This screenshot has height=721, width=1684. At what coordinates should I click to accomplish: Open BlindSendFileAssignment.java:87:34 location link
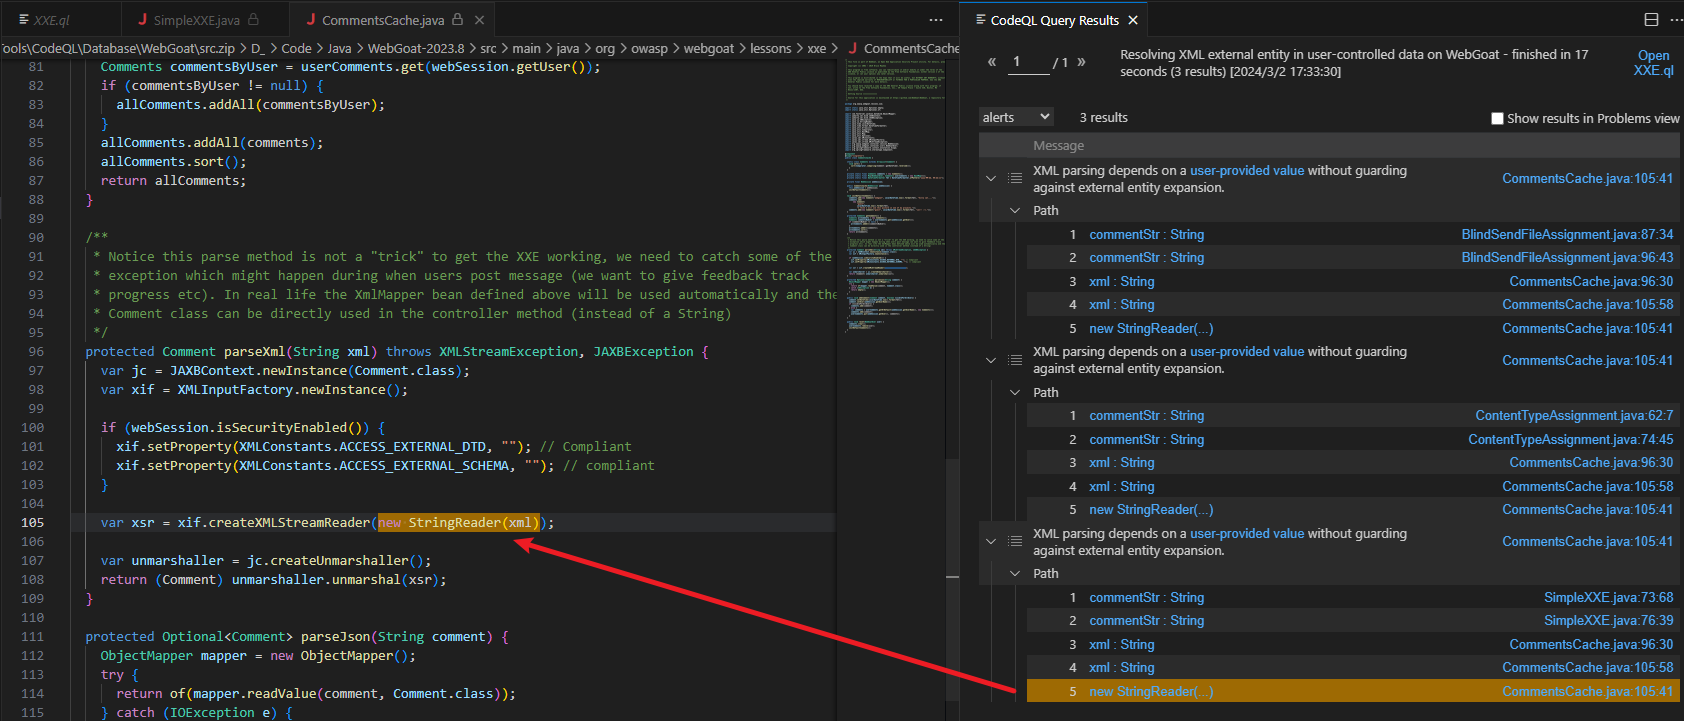coord(1567,234)
